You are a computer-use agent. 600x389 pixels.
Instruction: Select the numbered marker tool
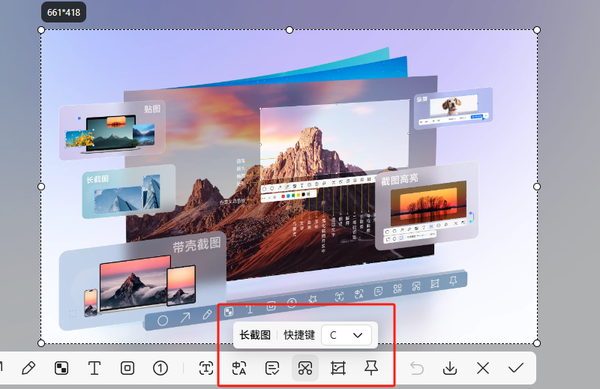pyautogui.click(x=160, y=368)
